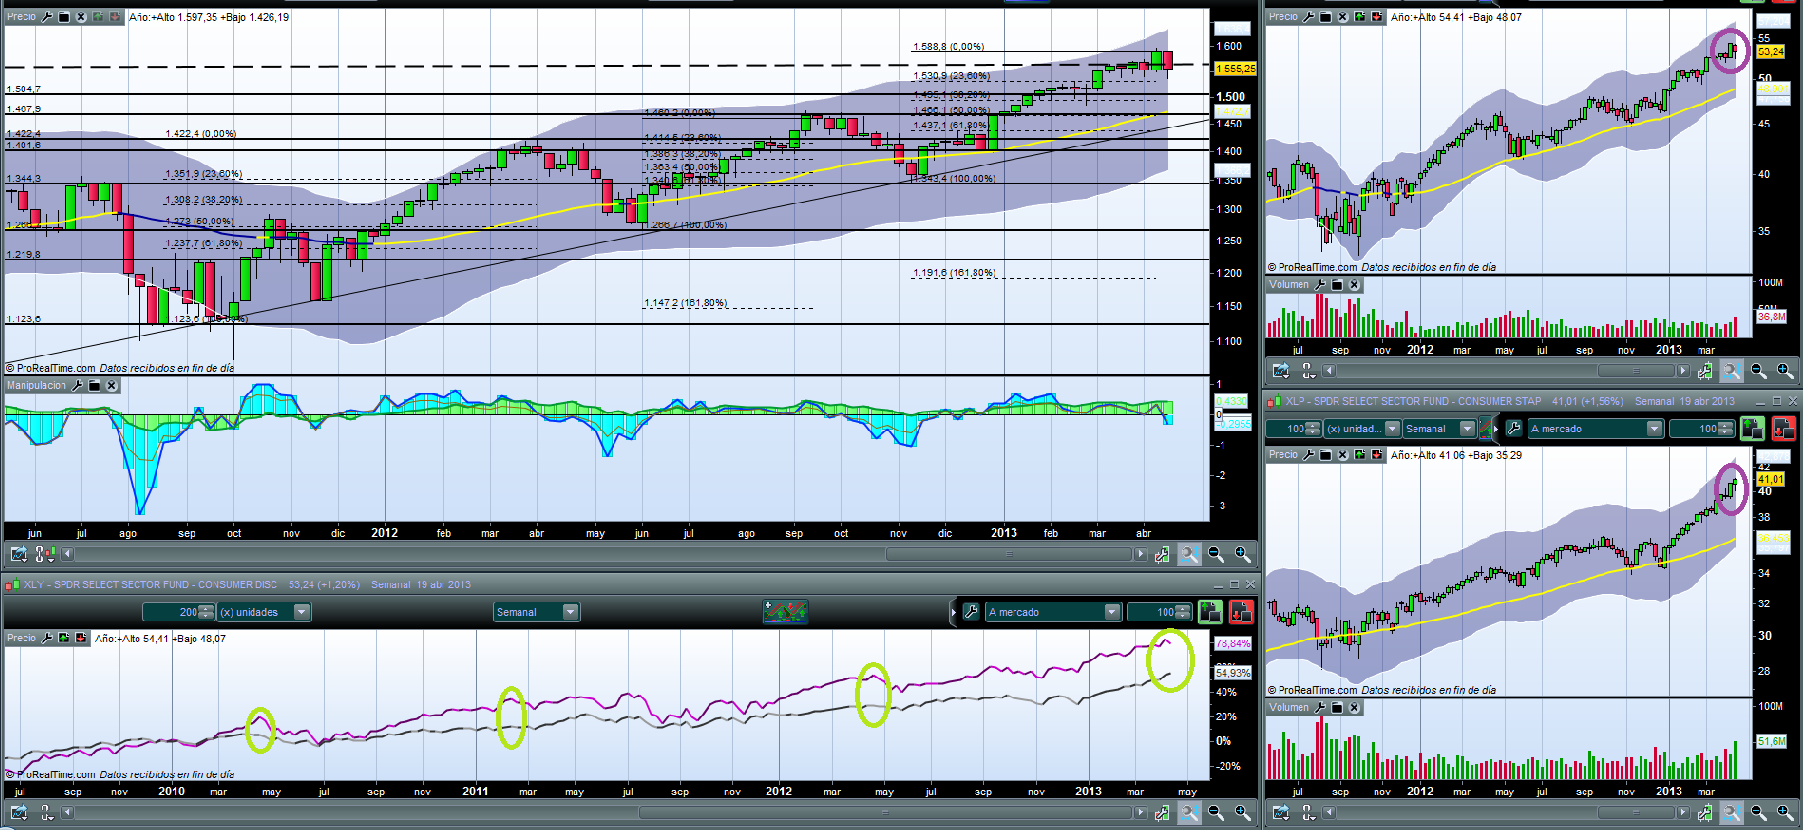This screenshot has width=1803, height=830.
Task: Click zoom in magnifier on main chart
Action: 1242,554
